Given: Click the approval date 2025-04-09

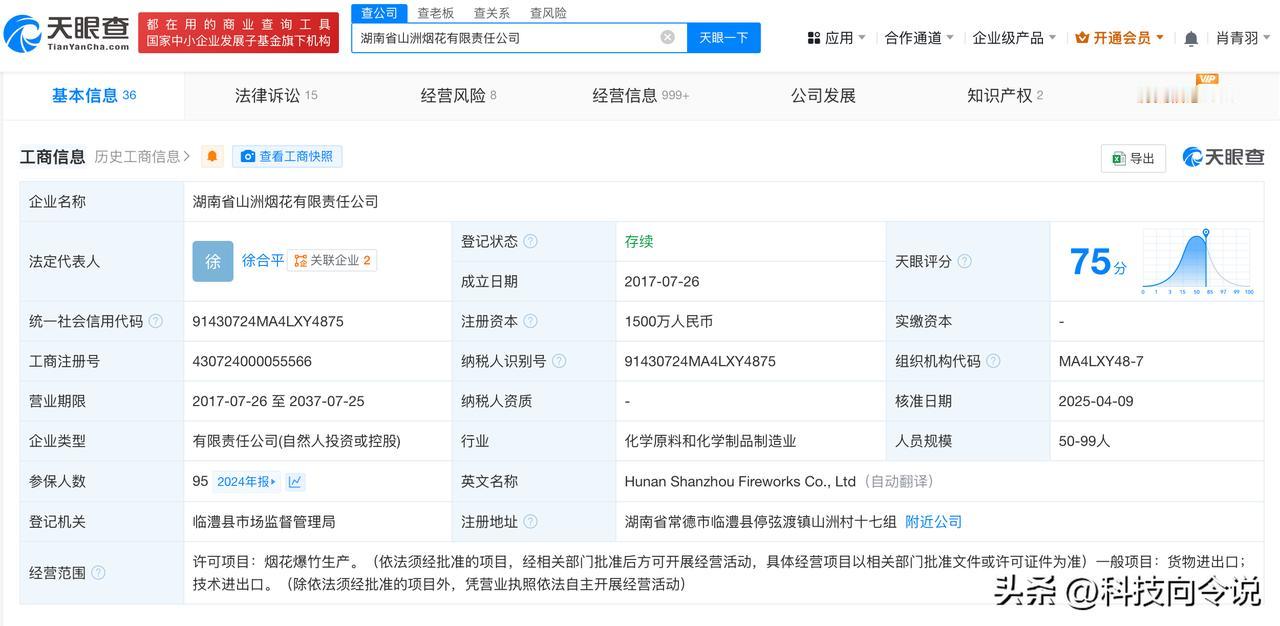Looking at the screenshot, I should pyautogui.click(x=1095, y=401).
